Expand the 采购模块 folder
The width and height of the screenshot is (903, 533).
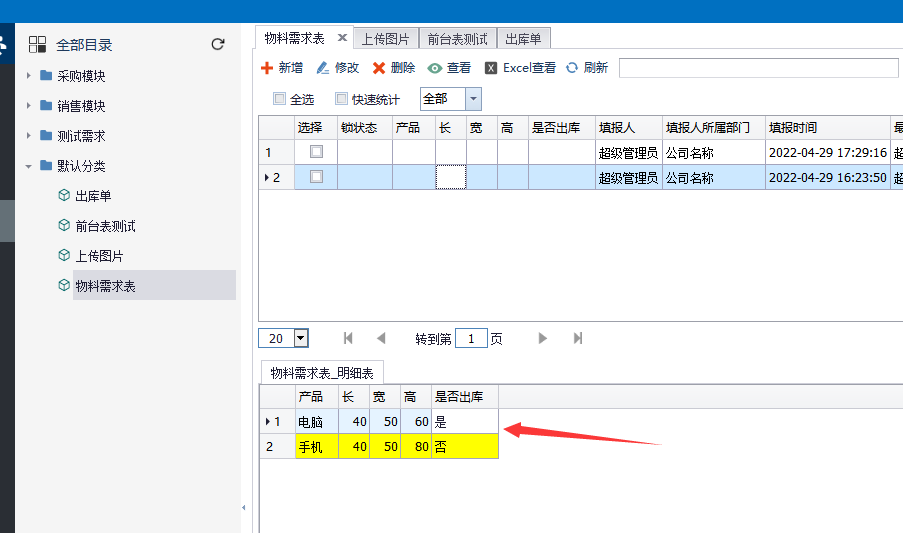click(x=29, y=76)
